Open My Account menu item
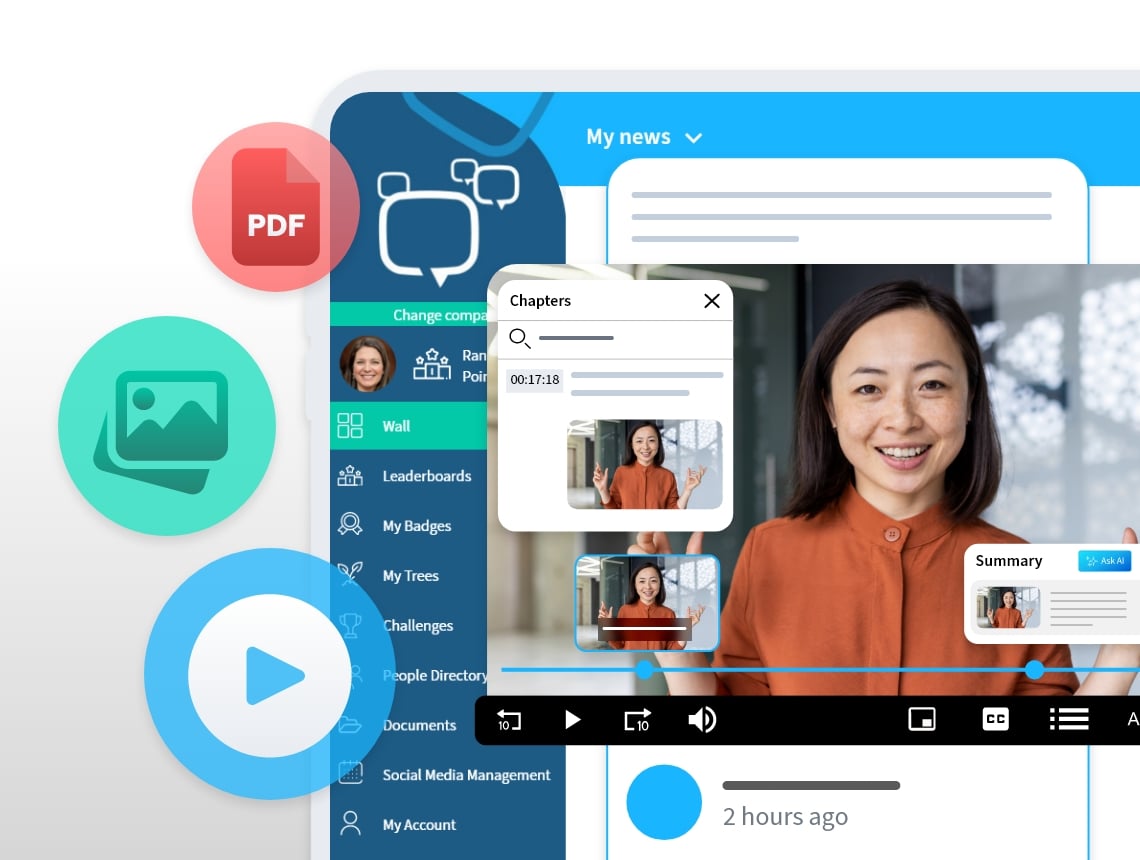 point(419,824)
